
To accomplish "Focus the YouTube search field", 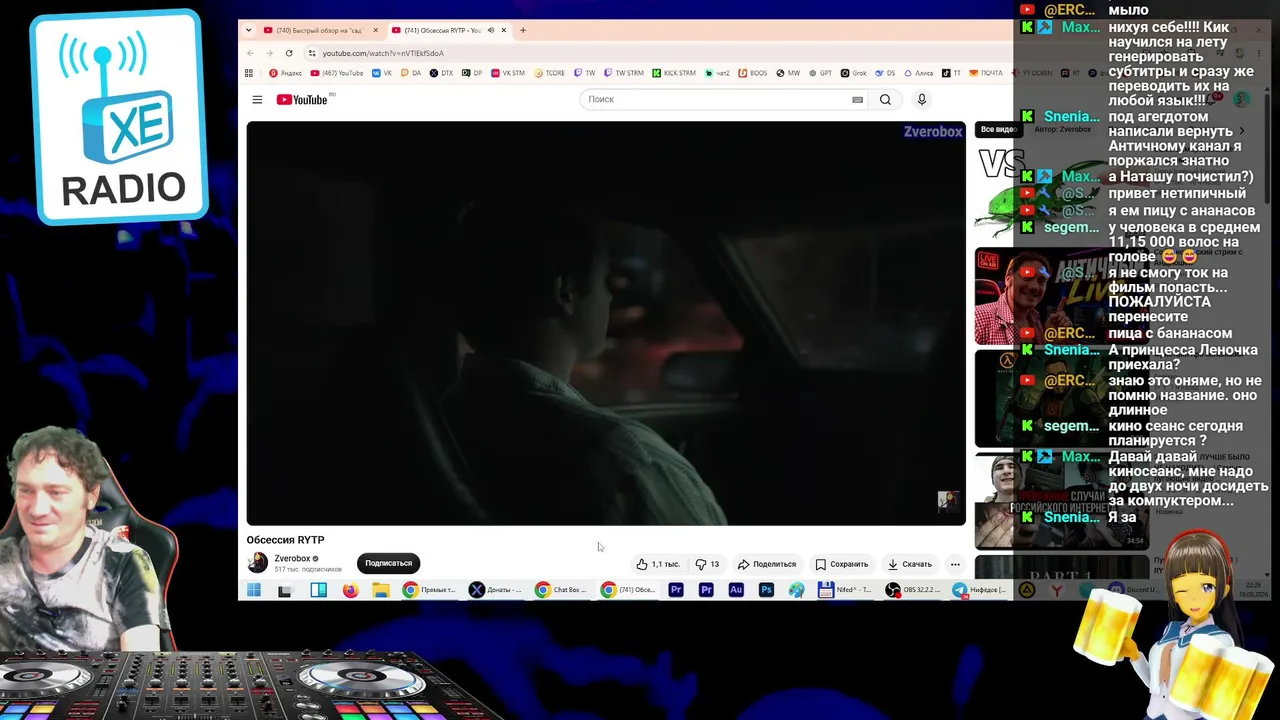I will click(725, 99).
